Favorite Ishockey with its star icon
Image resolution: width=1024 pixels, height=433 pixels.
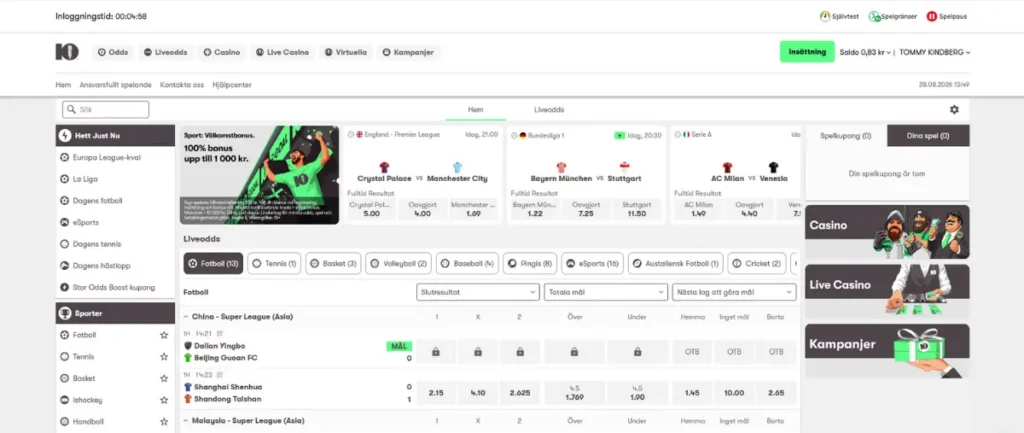(164, 400)
